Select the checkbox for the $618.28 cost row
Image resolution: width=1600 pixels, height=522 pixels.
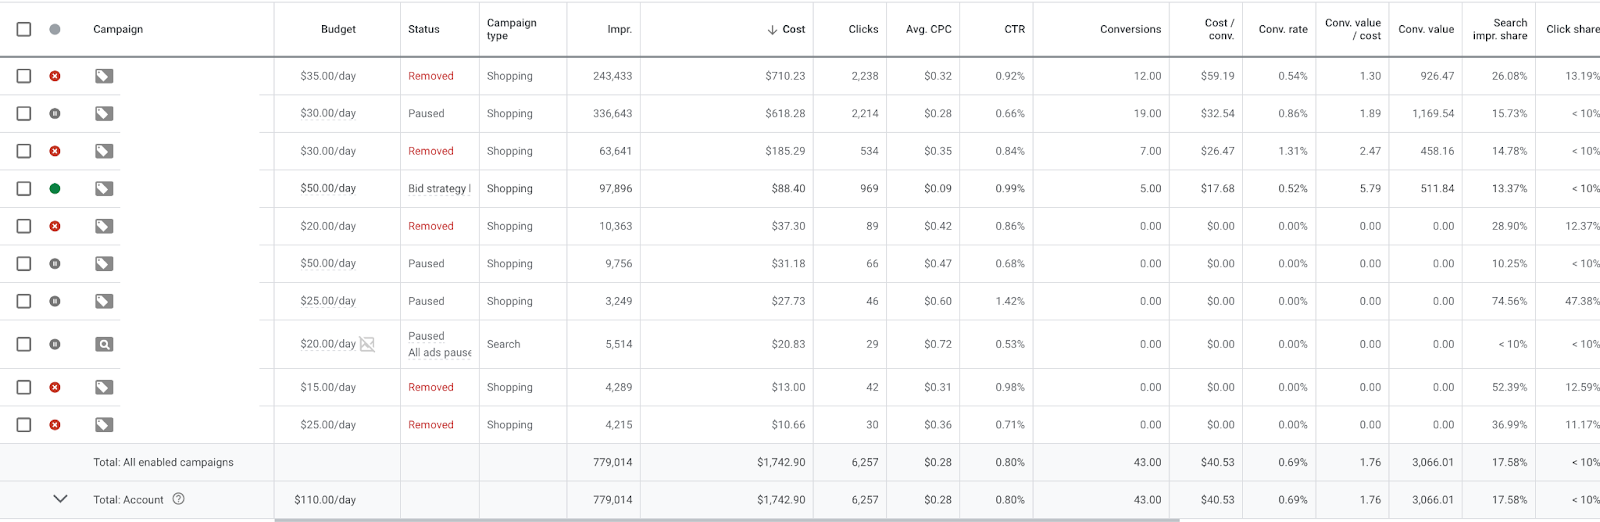24,113
